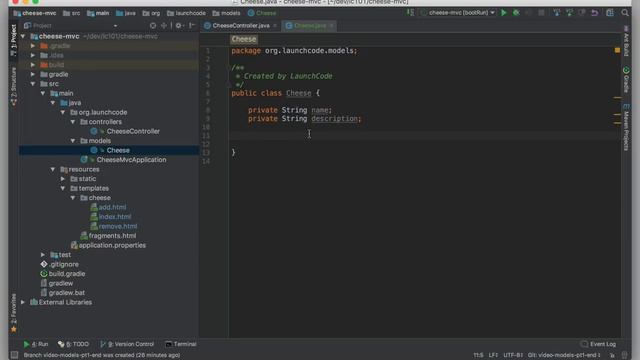Viewport: 640px width, 360px height.
Task: Expand External Libraries node
Action: tap(23, 302)
